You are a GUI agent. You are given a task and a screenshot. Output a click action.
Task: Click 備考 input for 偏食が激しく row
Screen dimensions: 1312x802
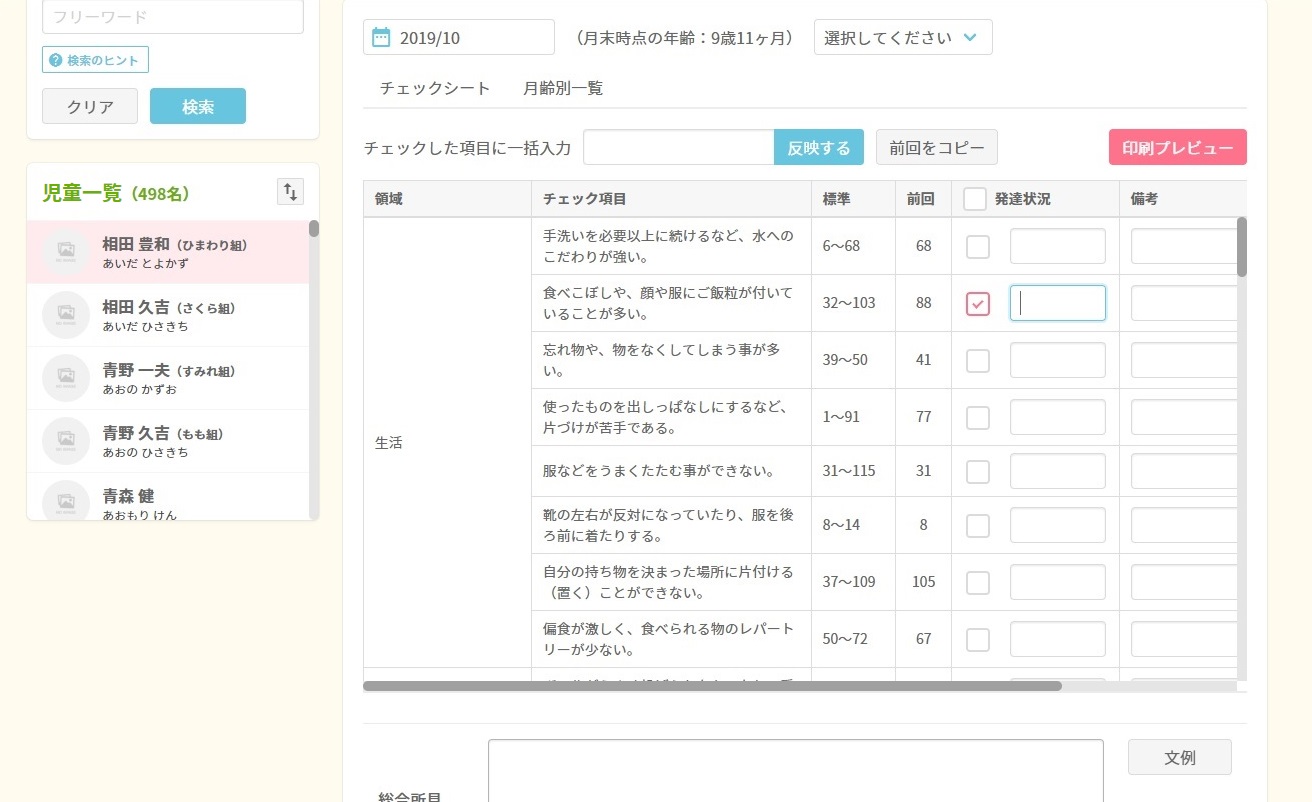1184,639
